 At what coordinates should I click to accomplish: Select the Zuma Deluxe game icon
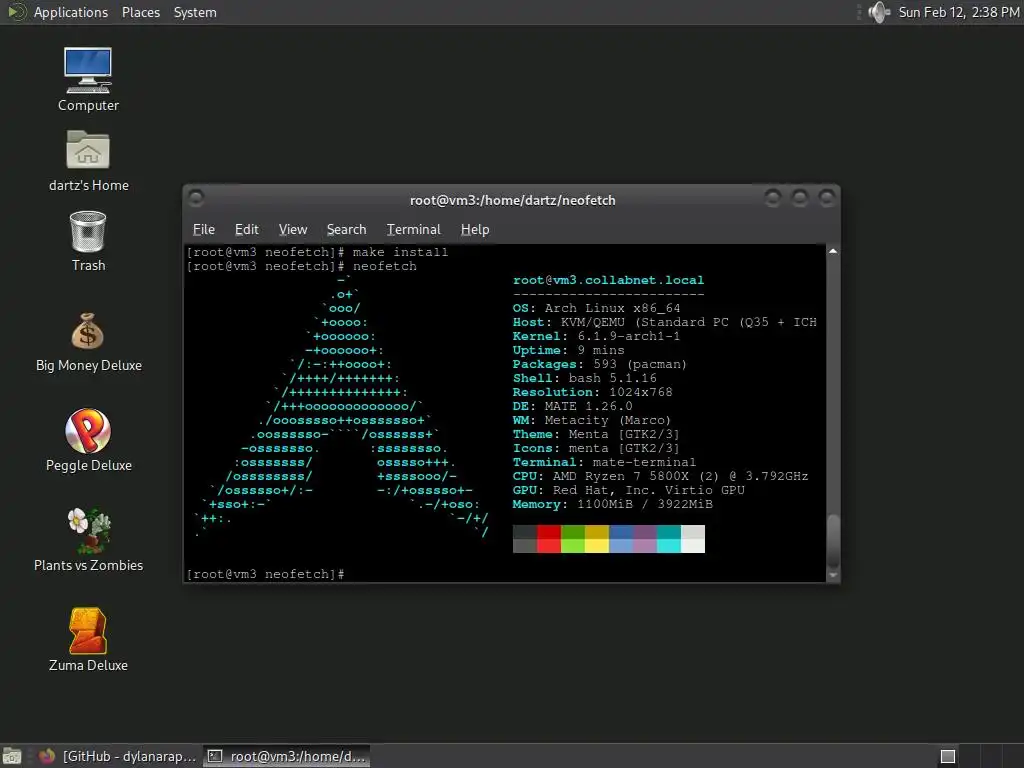[88, 631]
